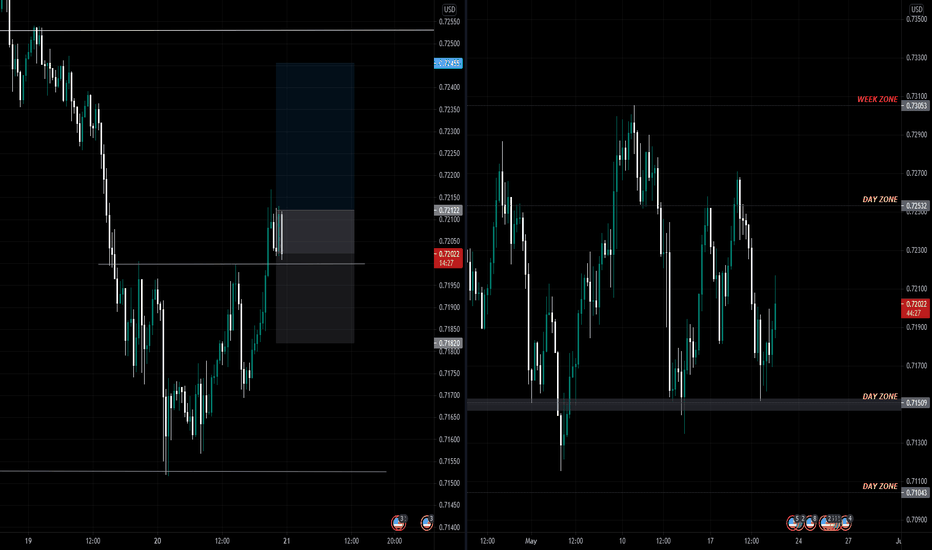Open economic event icon beside the 0.71400 price
The height and width of the screenshot is (550, 932).
pyautogui.click(x=427, y=523)
